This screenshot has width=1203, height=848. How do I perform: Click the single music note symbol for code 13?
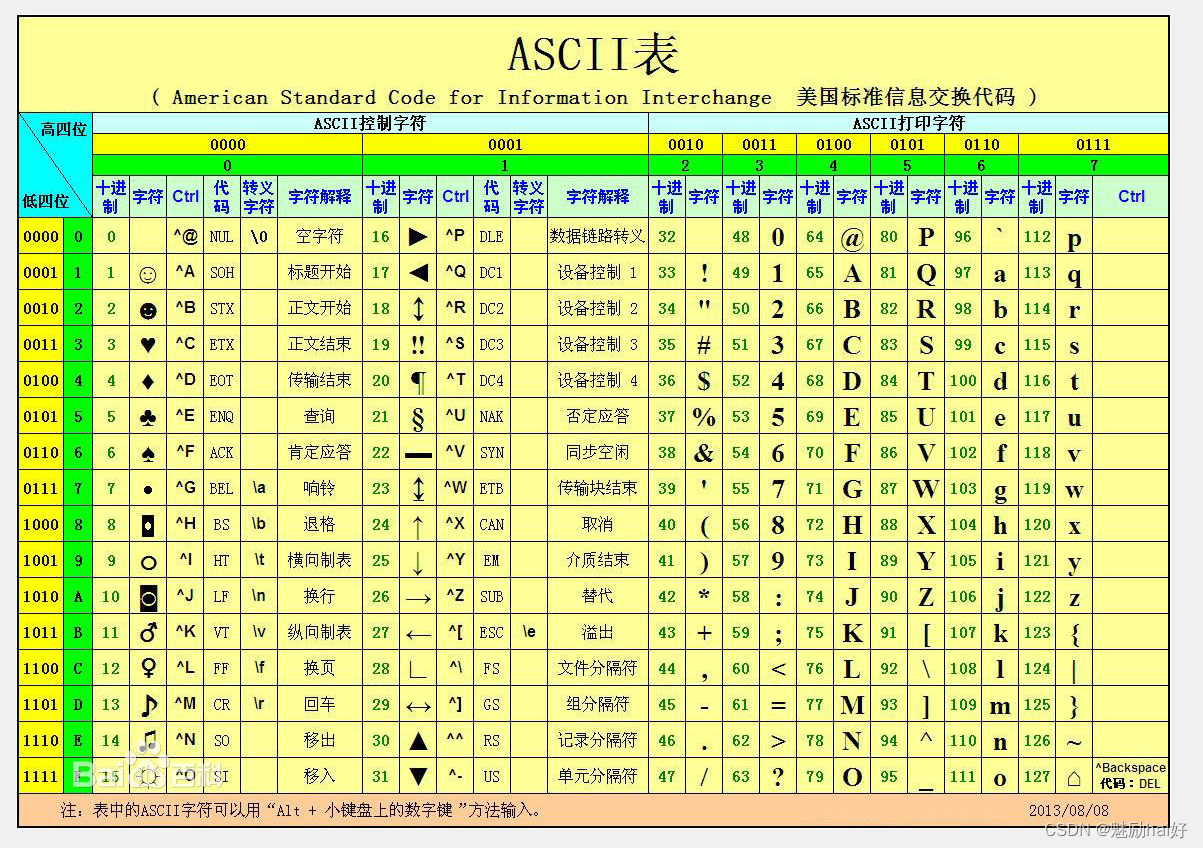[x=149, y=705]
